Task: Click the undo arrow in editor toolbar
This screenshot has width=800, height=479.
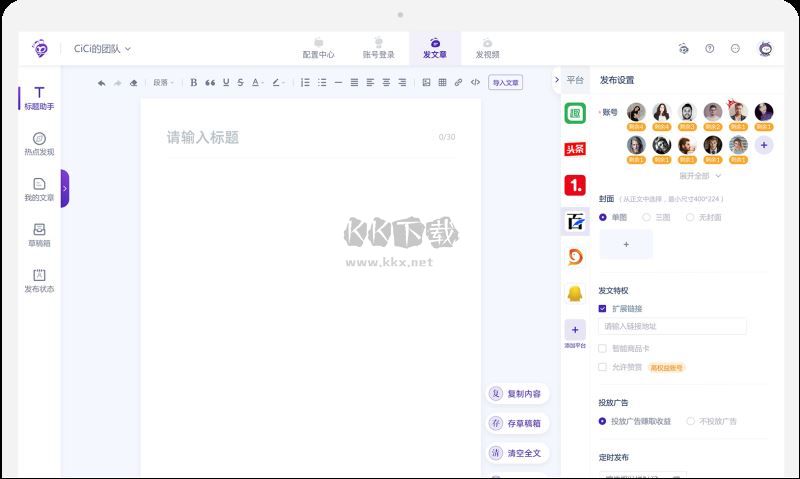Action: point(102,83)
